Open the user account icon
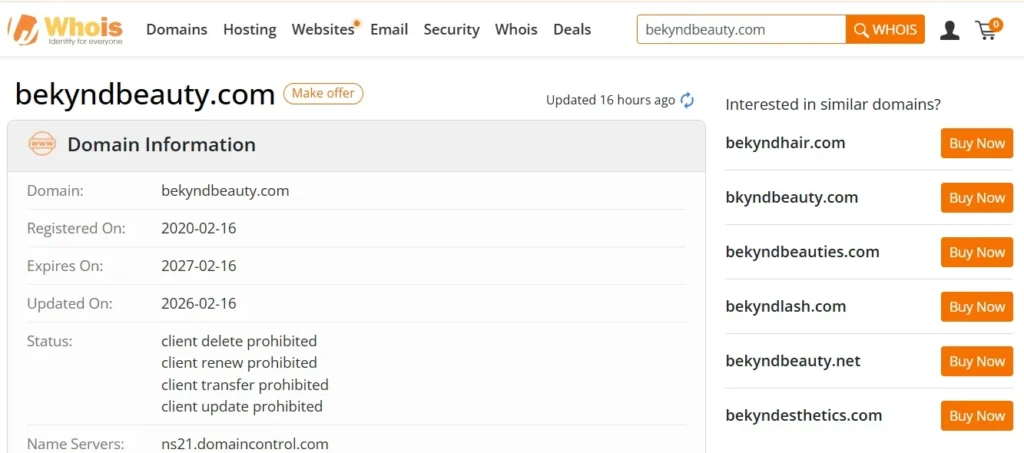Screen dimensions: 1024x453 click(x=950, y=30)
